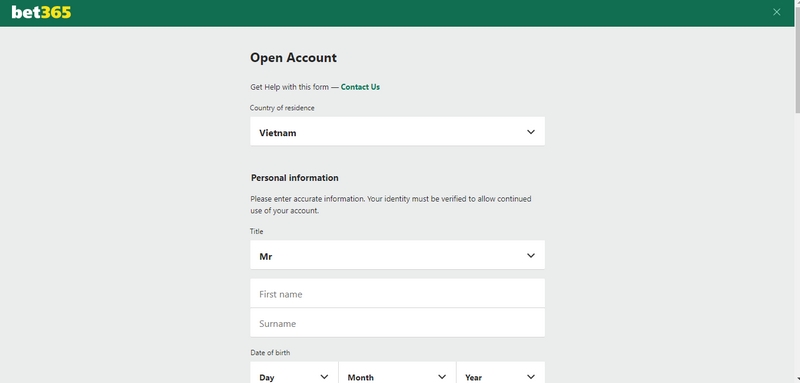Click the chevron beside Vietnam

click(531, 132)
